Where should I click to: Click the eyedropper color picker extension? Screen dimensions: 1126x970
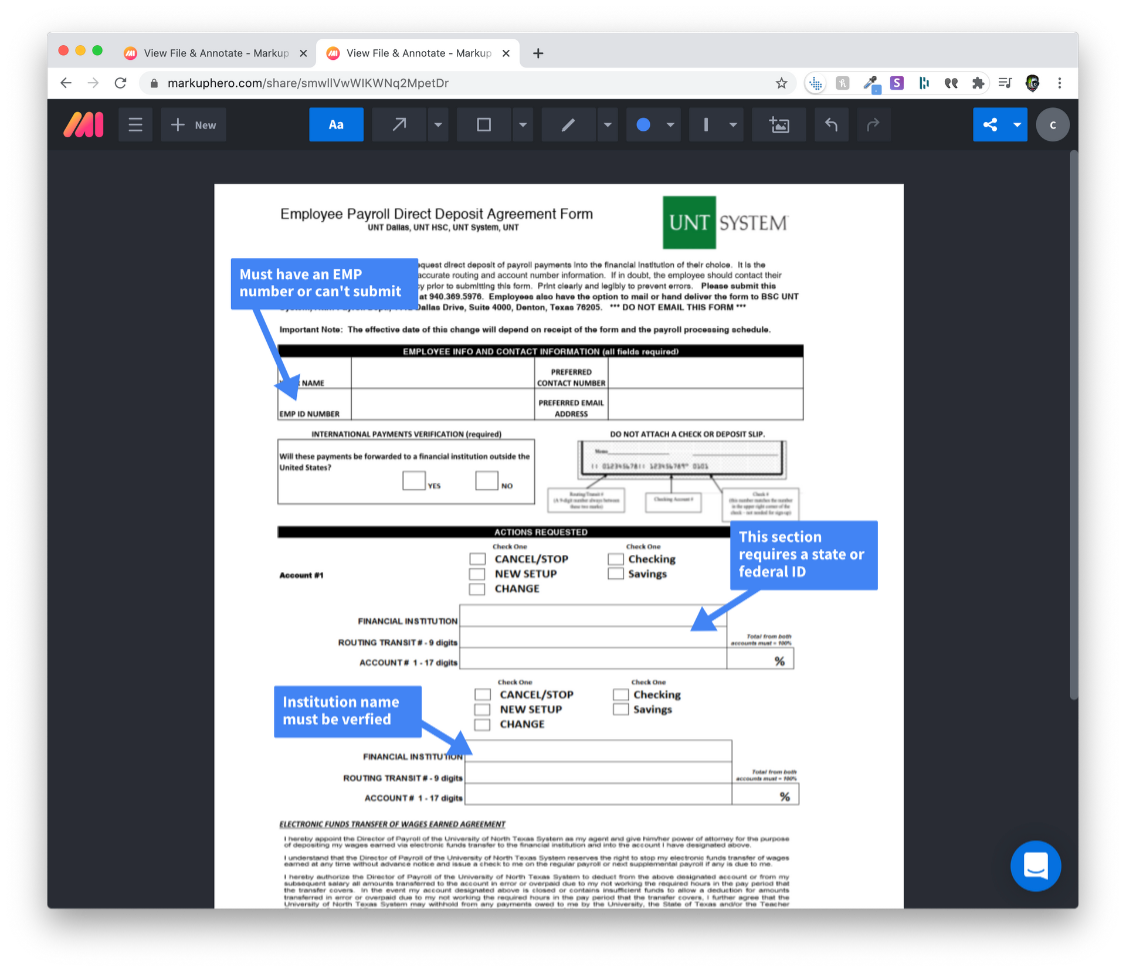[871, 84]
